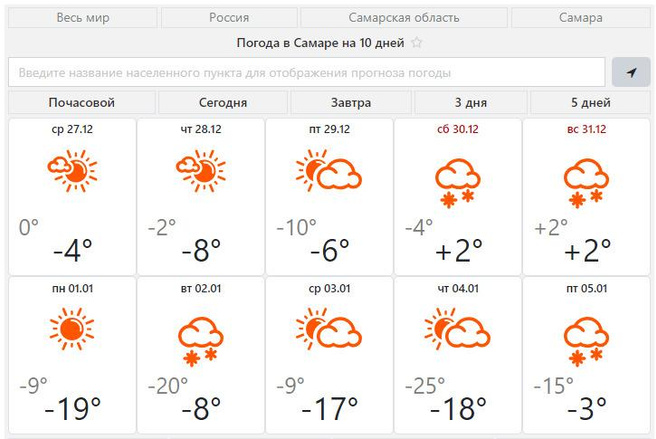
Task: Open the Весь мир breadcrumb link
Action: tap(82, 18)
